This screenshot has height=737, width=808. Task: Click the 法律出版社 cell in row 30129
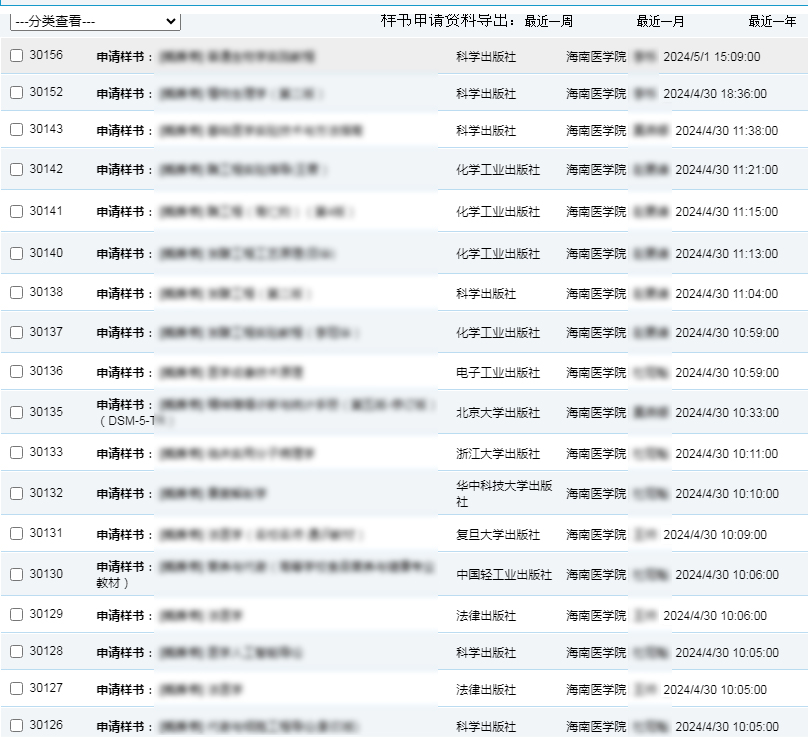click(x=485, y=616)
